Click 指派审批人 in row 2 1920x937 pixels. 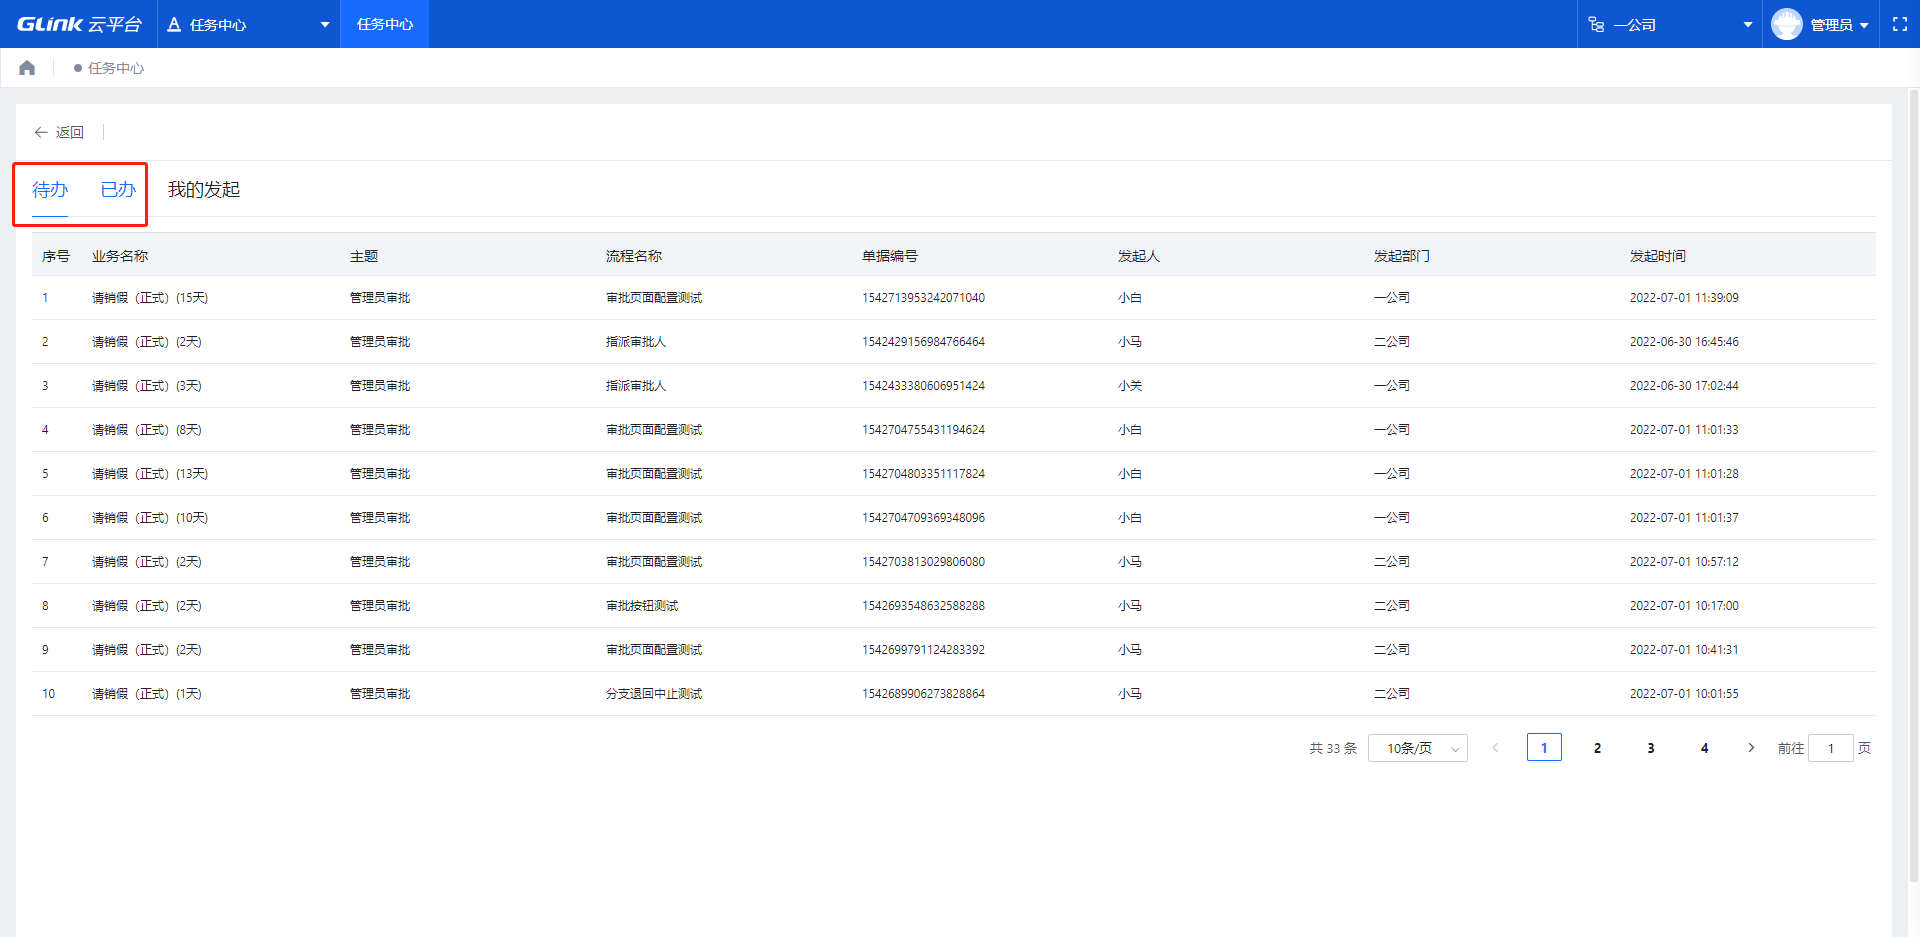click(x=636, y=342)
